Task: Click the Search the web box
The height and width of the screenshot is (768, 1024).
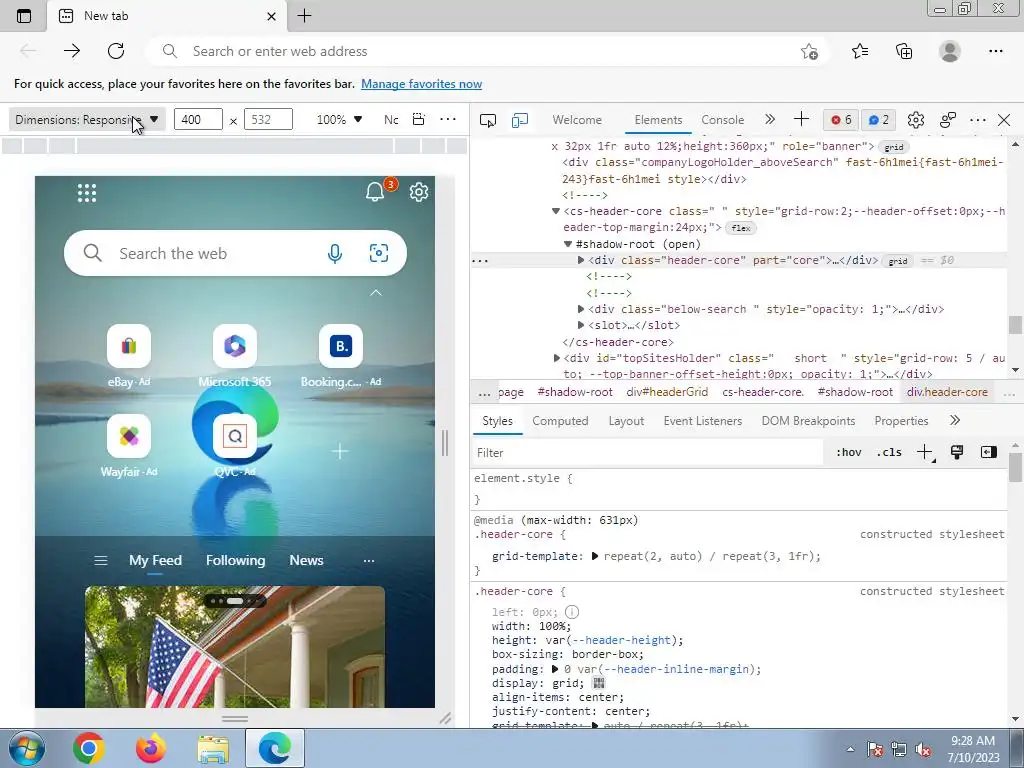Action: click(235, 253)
